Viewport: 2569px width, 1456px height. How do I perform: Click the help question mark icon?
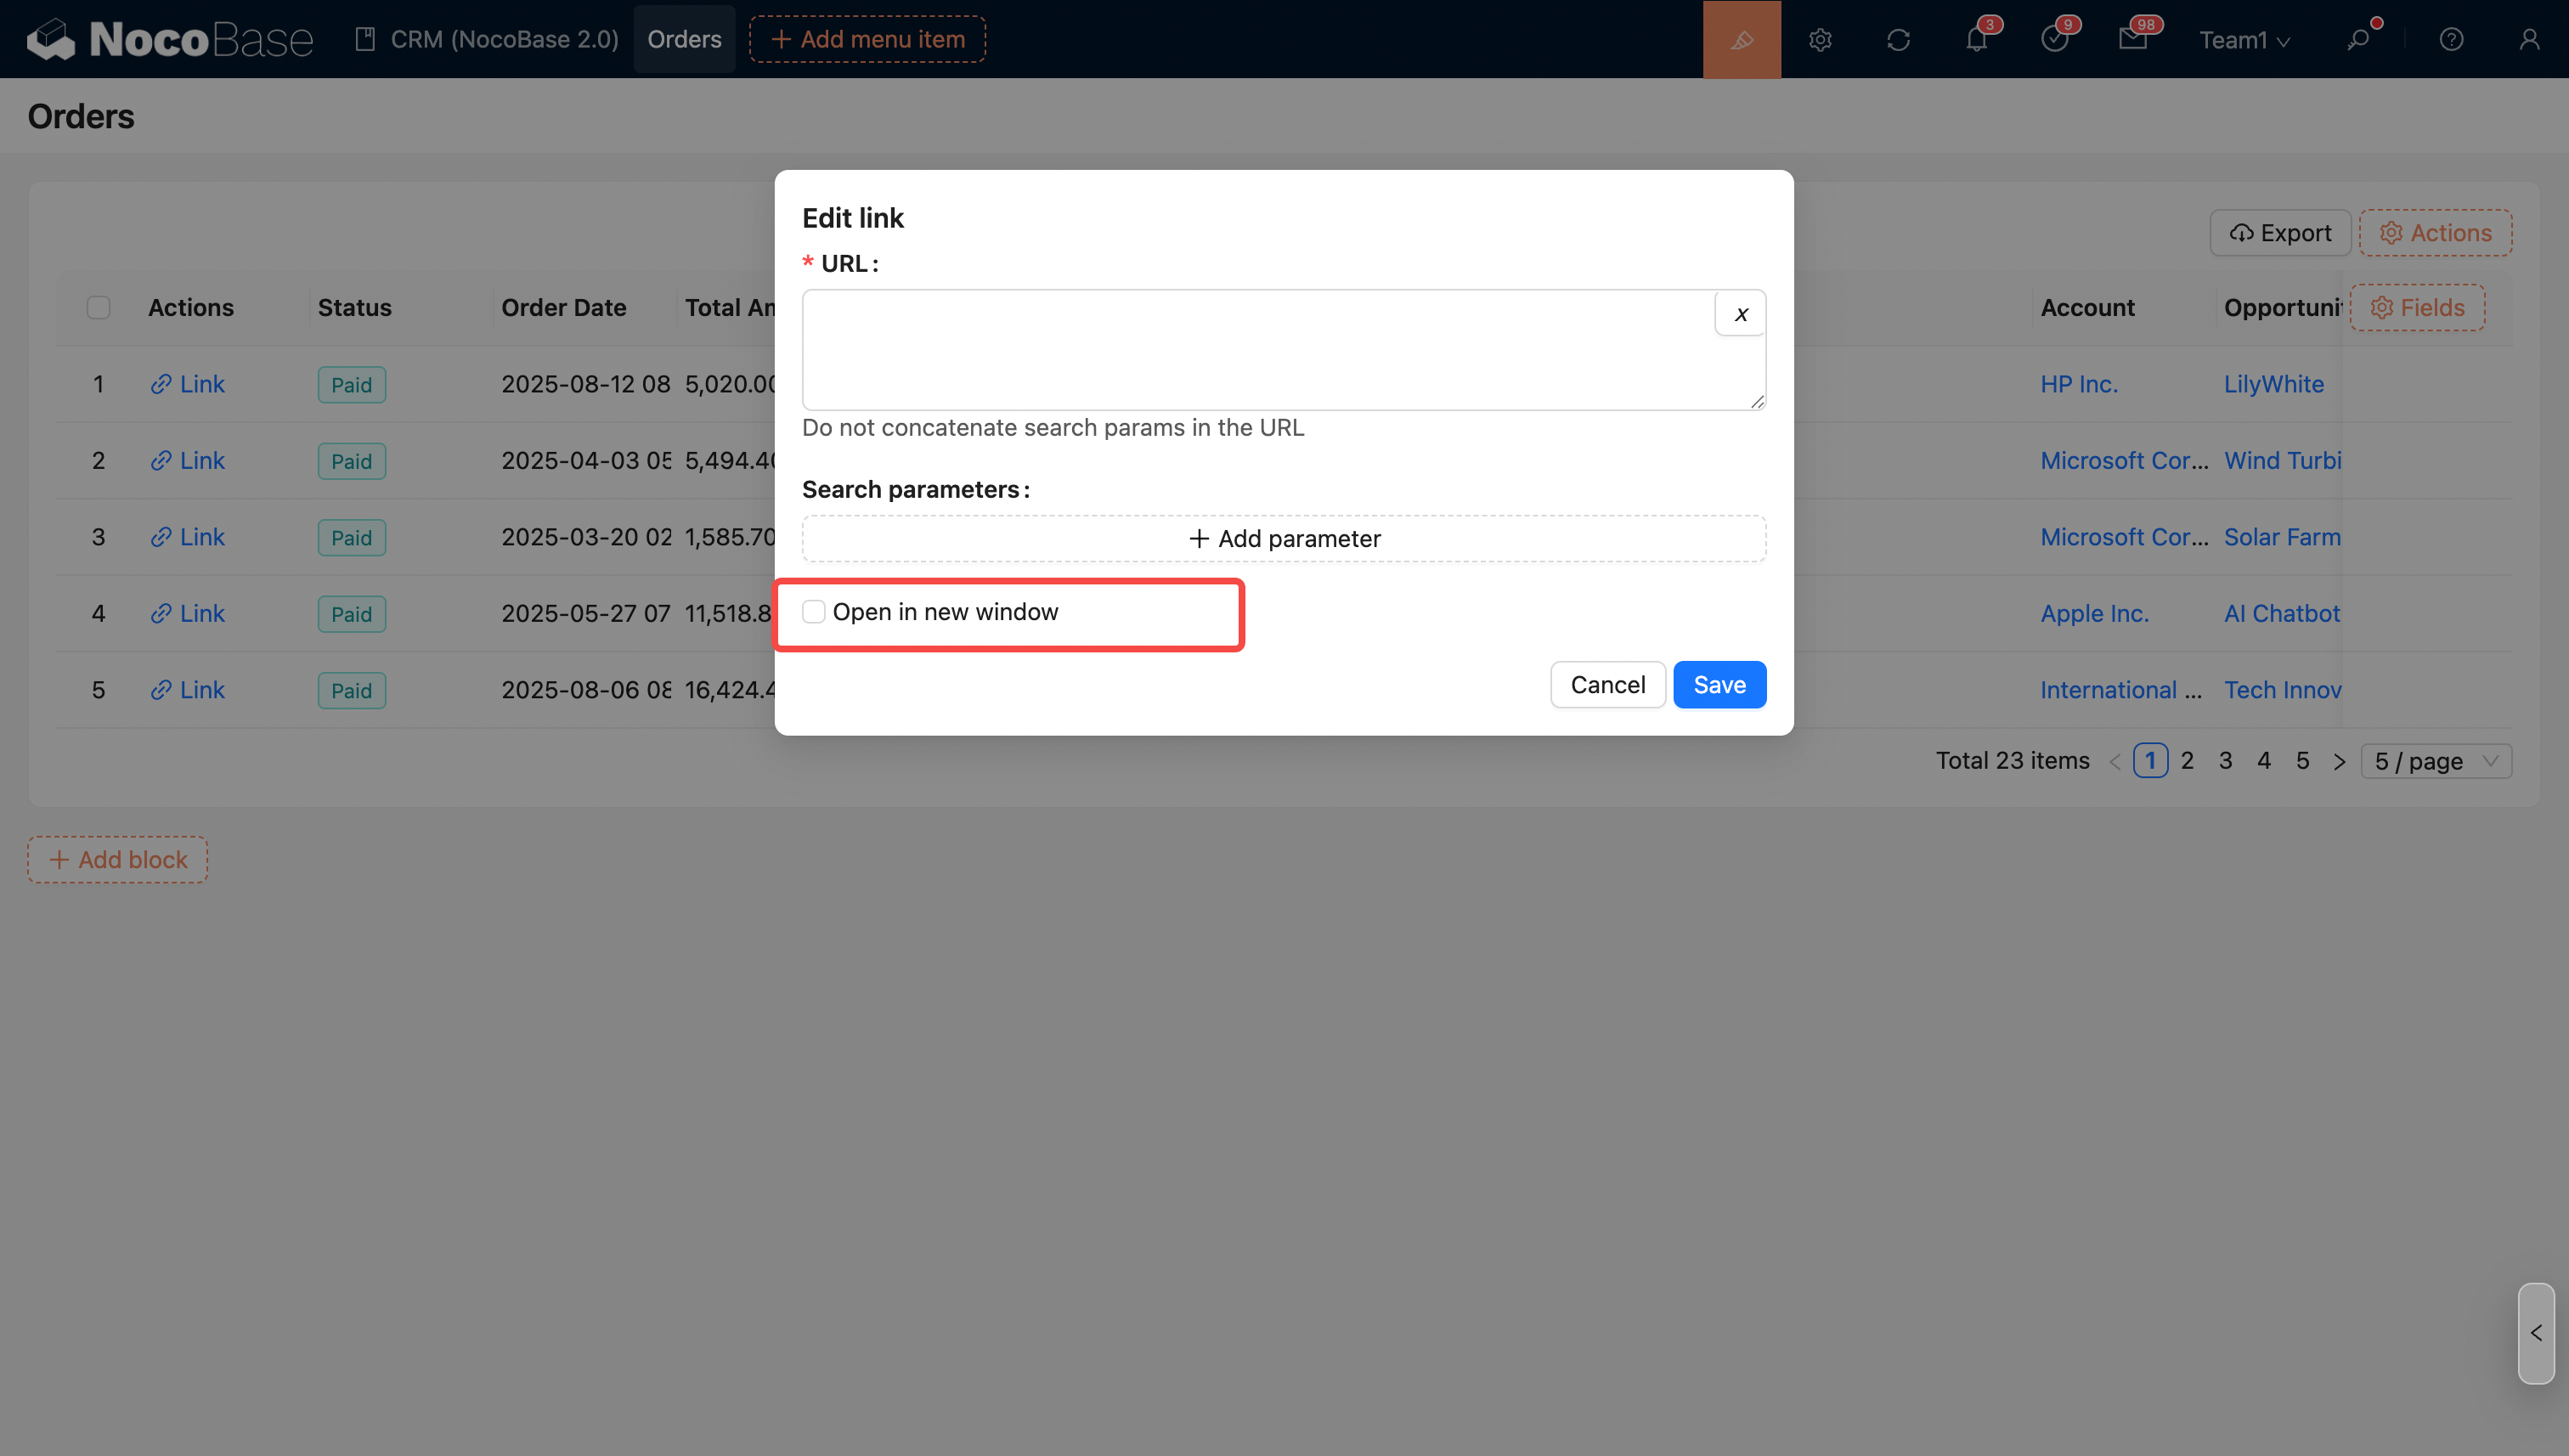click(2451, 39)
